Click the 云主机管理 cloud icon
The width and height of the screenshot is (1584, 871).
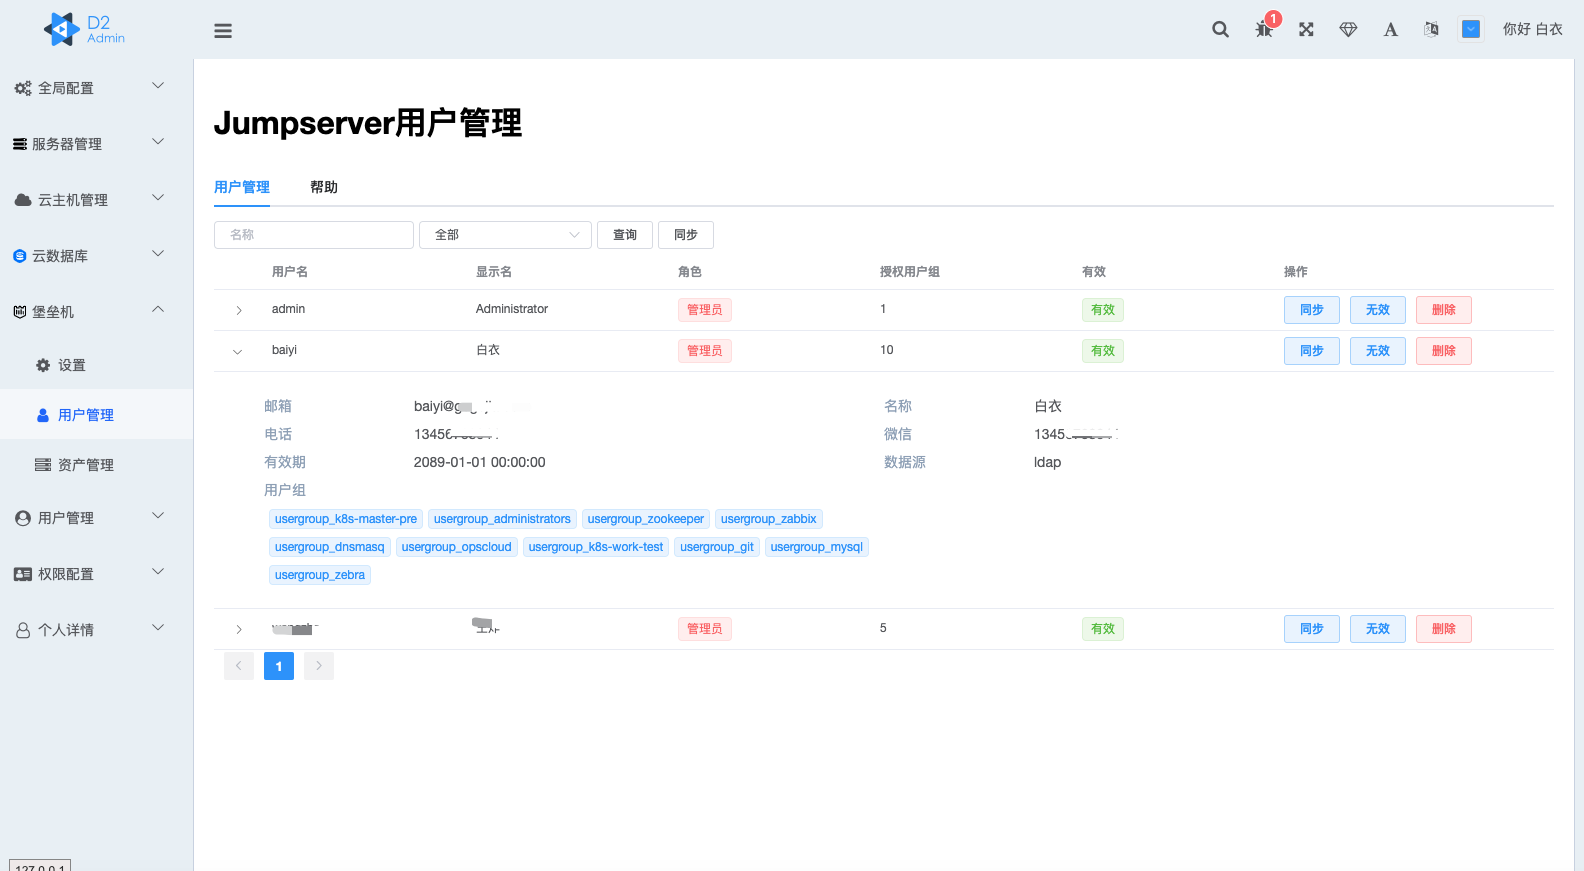click(x=23, y=200)
